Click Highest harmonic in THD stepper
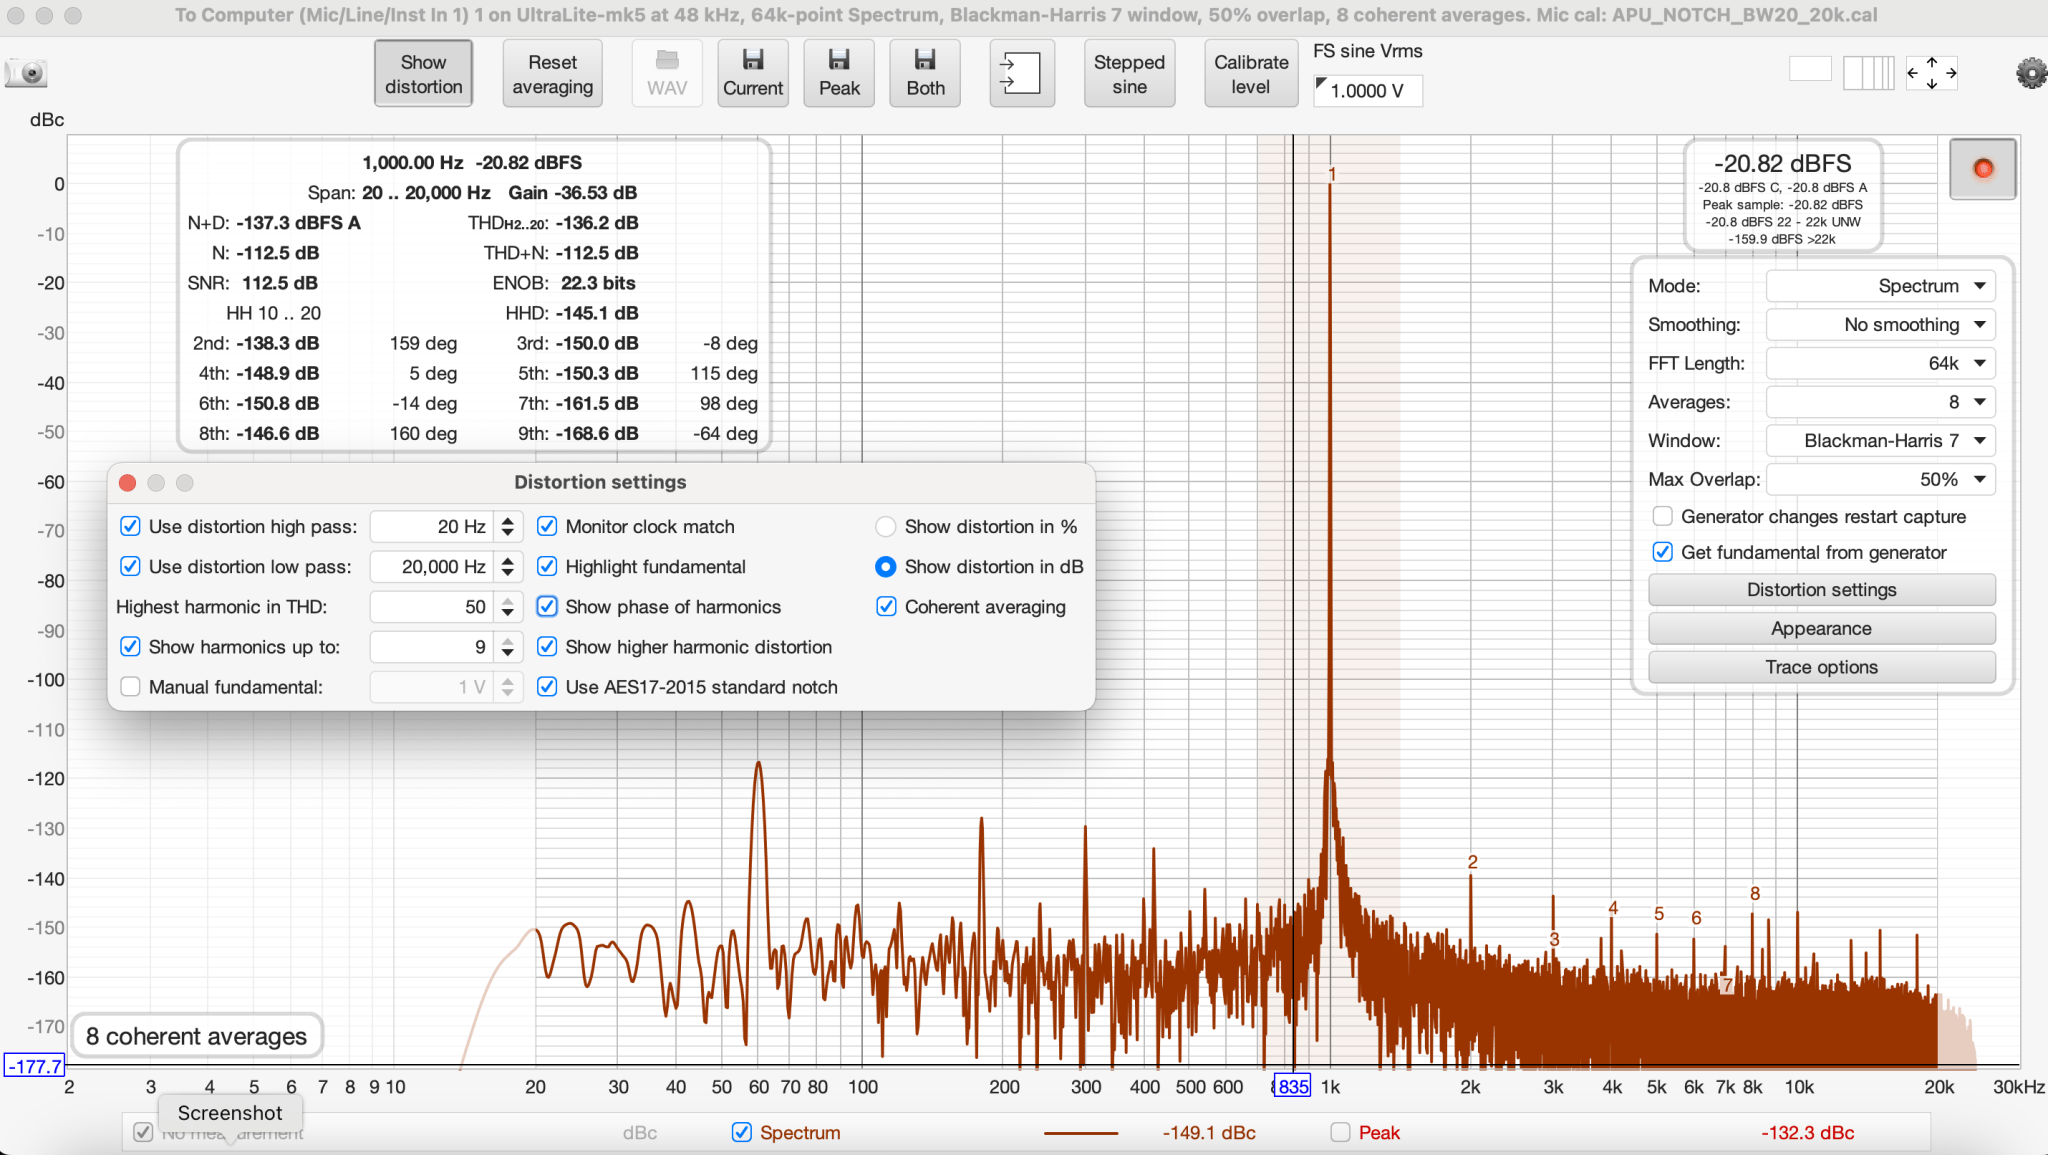 [508, 607]
